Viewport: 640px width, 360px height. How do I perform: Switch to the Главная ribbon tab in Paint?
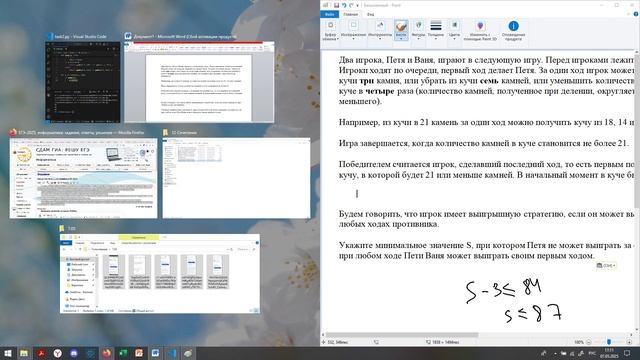[351, 14]
